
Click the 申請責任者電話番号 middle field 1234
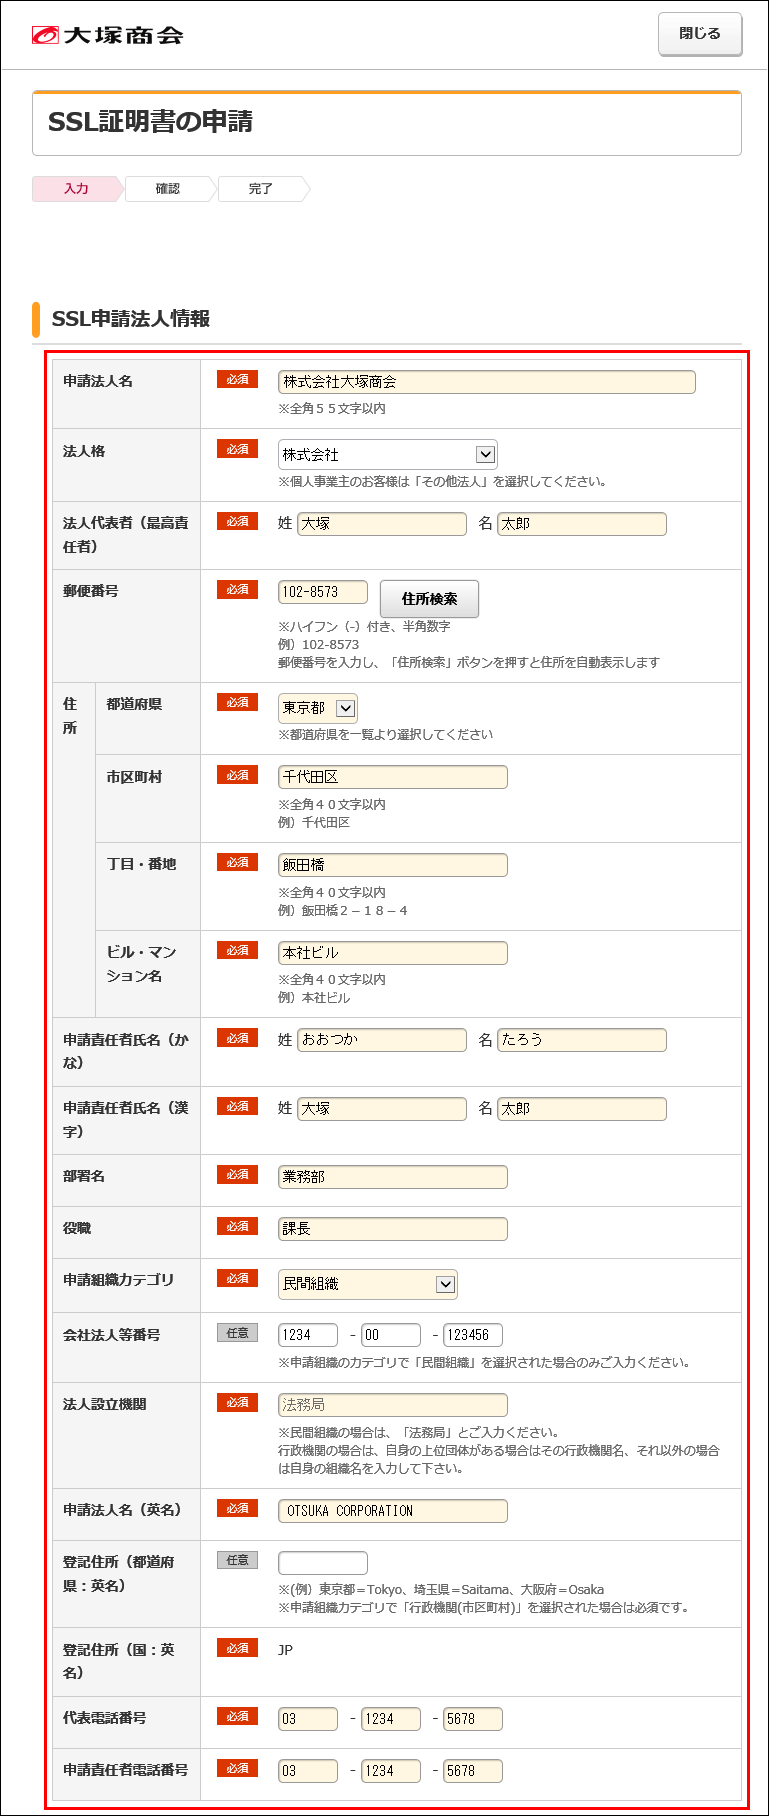pos(391,1771)
